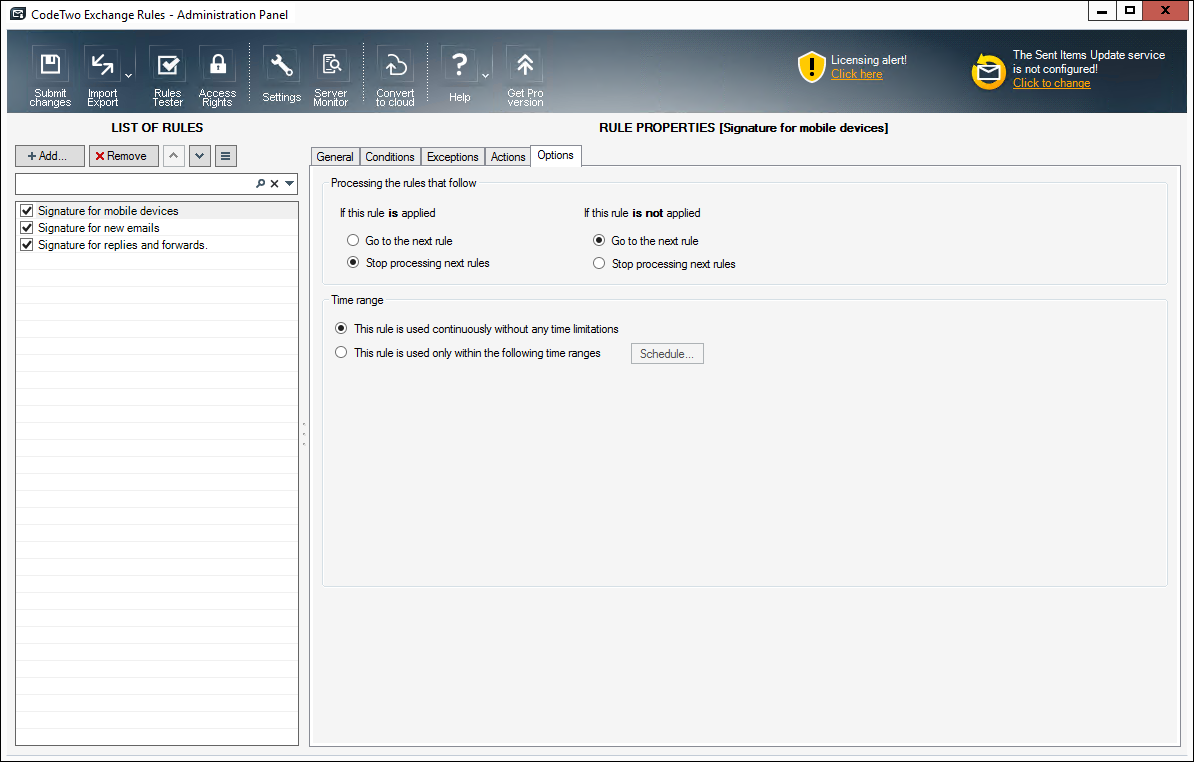The width and height of the screenshot is (1194, 762).
Task: Select 'Stop processing next rules' if applied
Action: (x=353, y=263)
